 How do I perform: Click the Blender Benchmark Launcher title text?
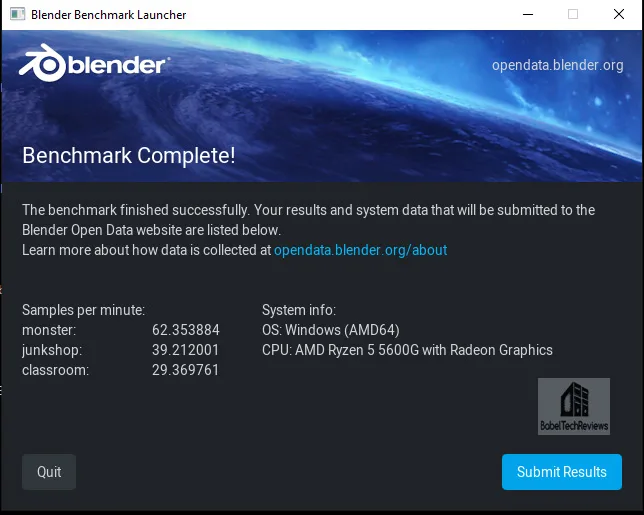[108, 15]
